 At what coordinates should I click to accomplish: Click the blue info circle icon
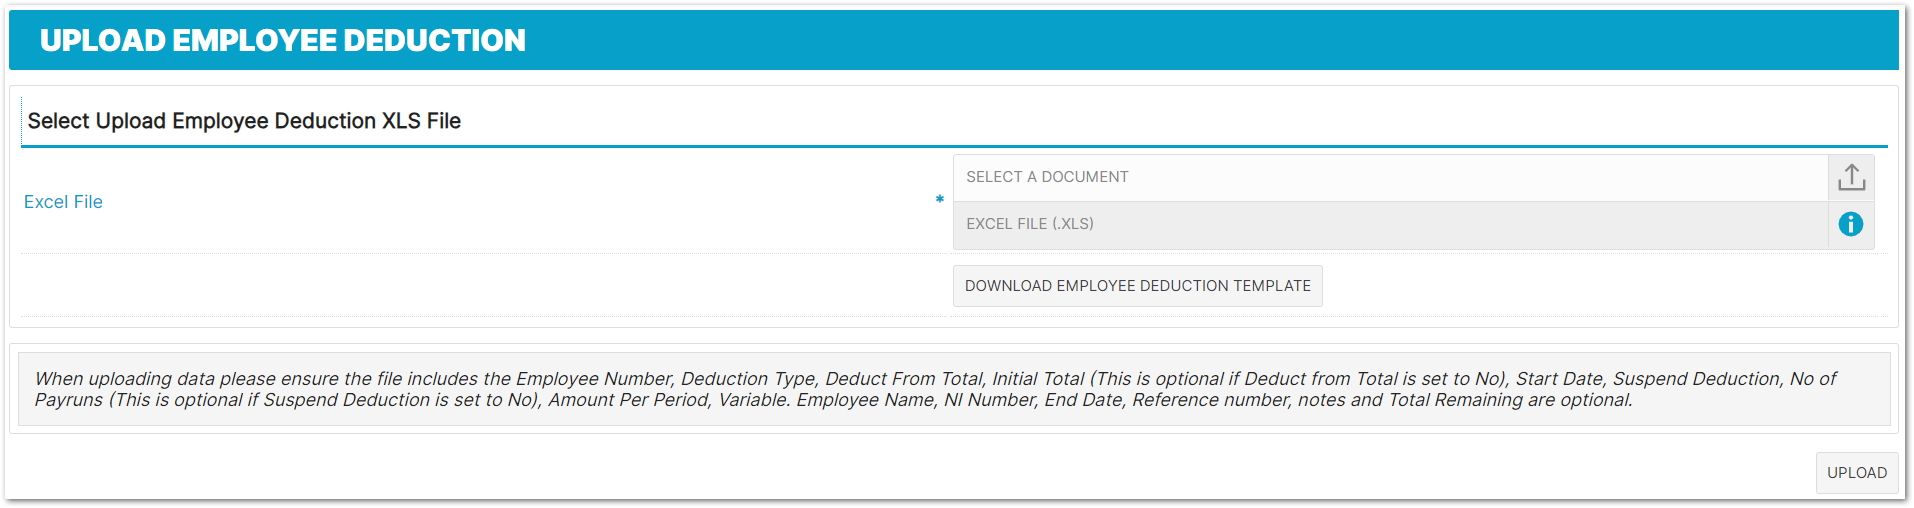(x=1851, y=224)
